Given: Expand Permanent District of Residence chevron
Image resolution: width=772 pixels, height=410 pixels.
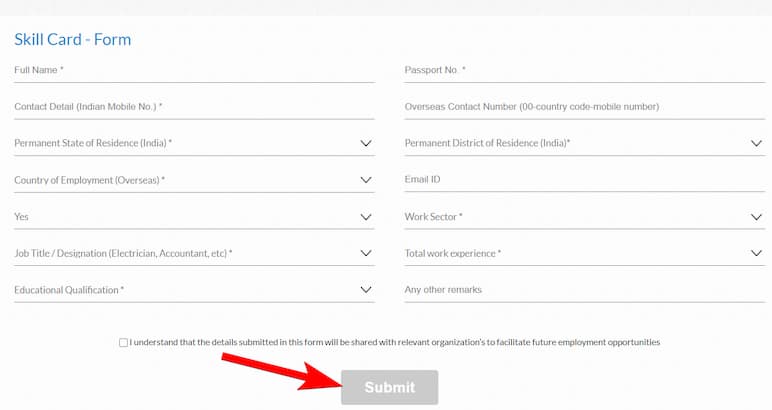Looking at the screenshot, I should [x=756, y=143].
